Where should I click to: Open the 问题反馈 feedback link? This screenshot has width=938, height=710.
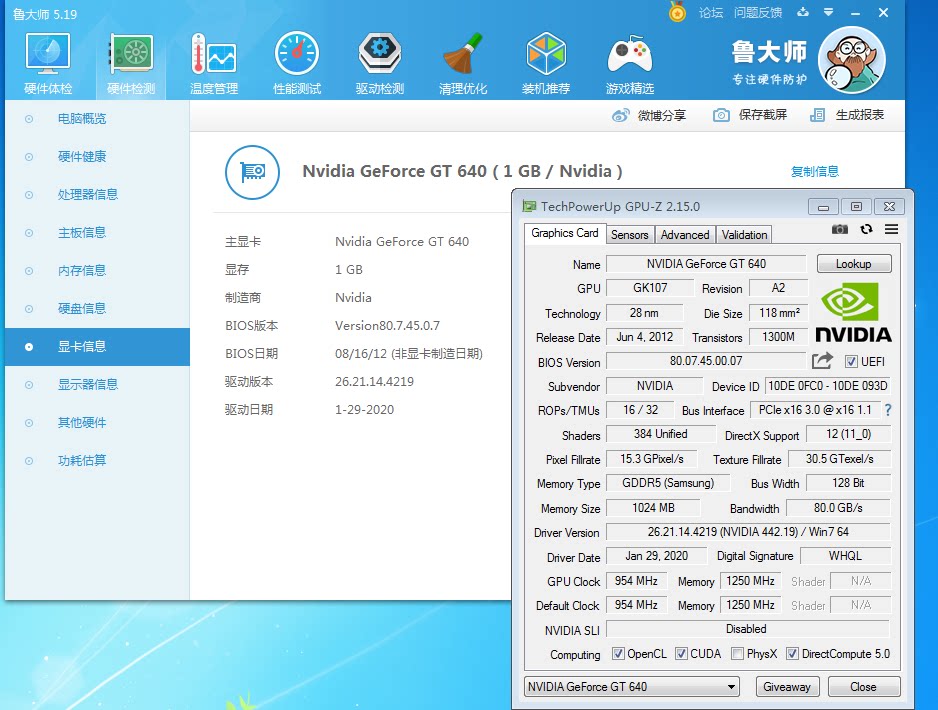[x=758, y=13]
